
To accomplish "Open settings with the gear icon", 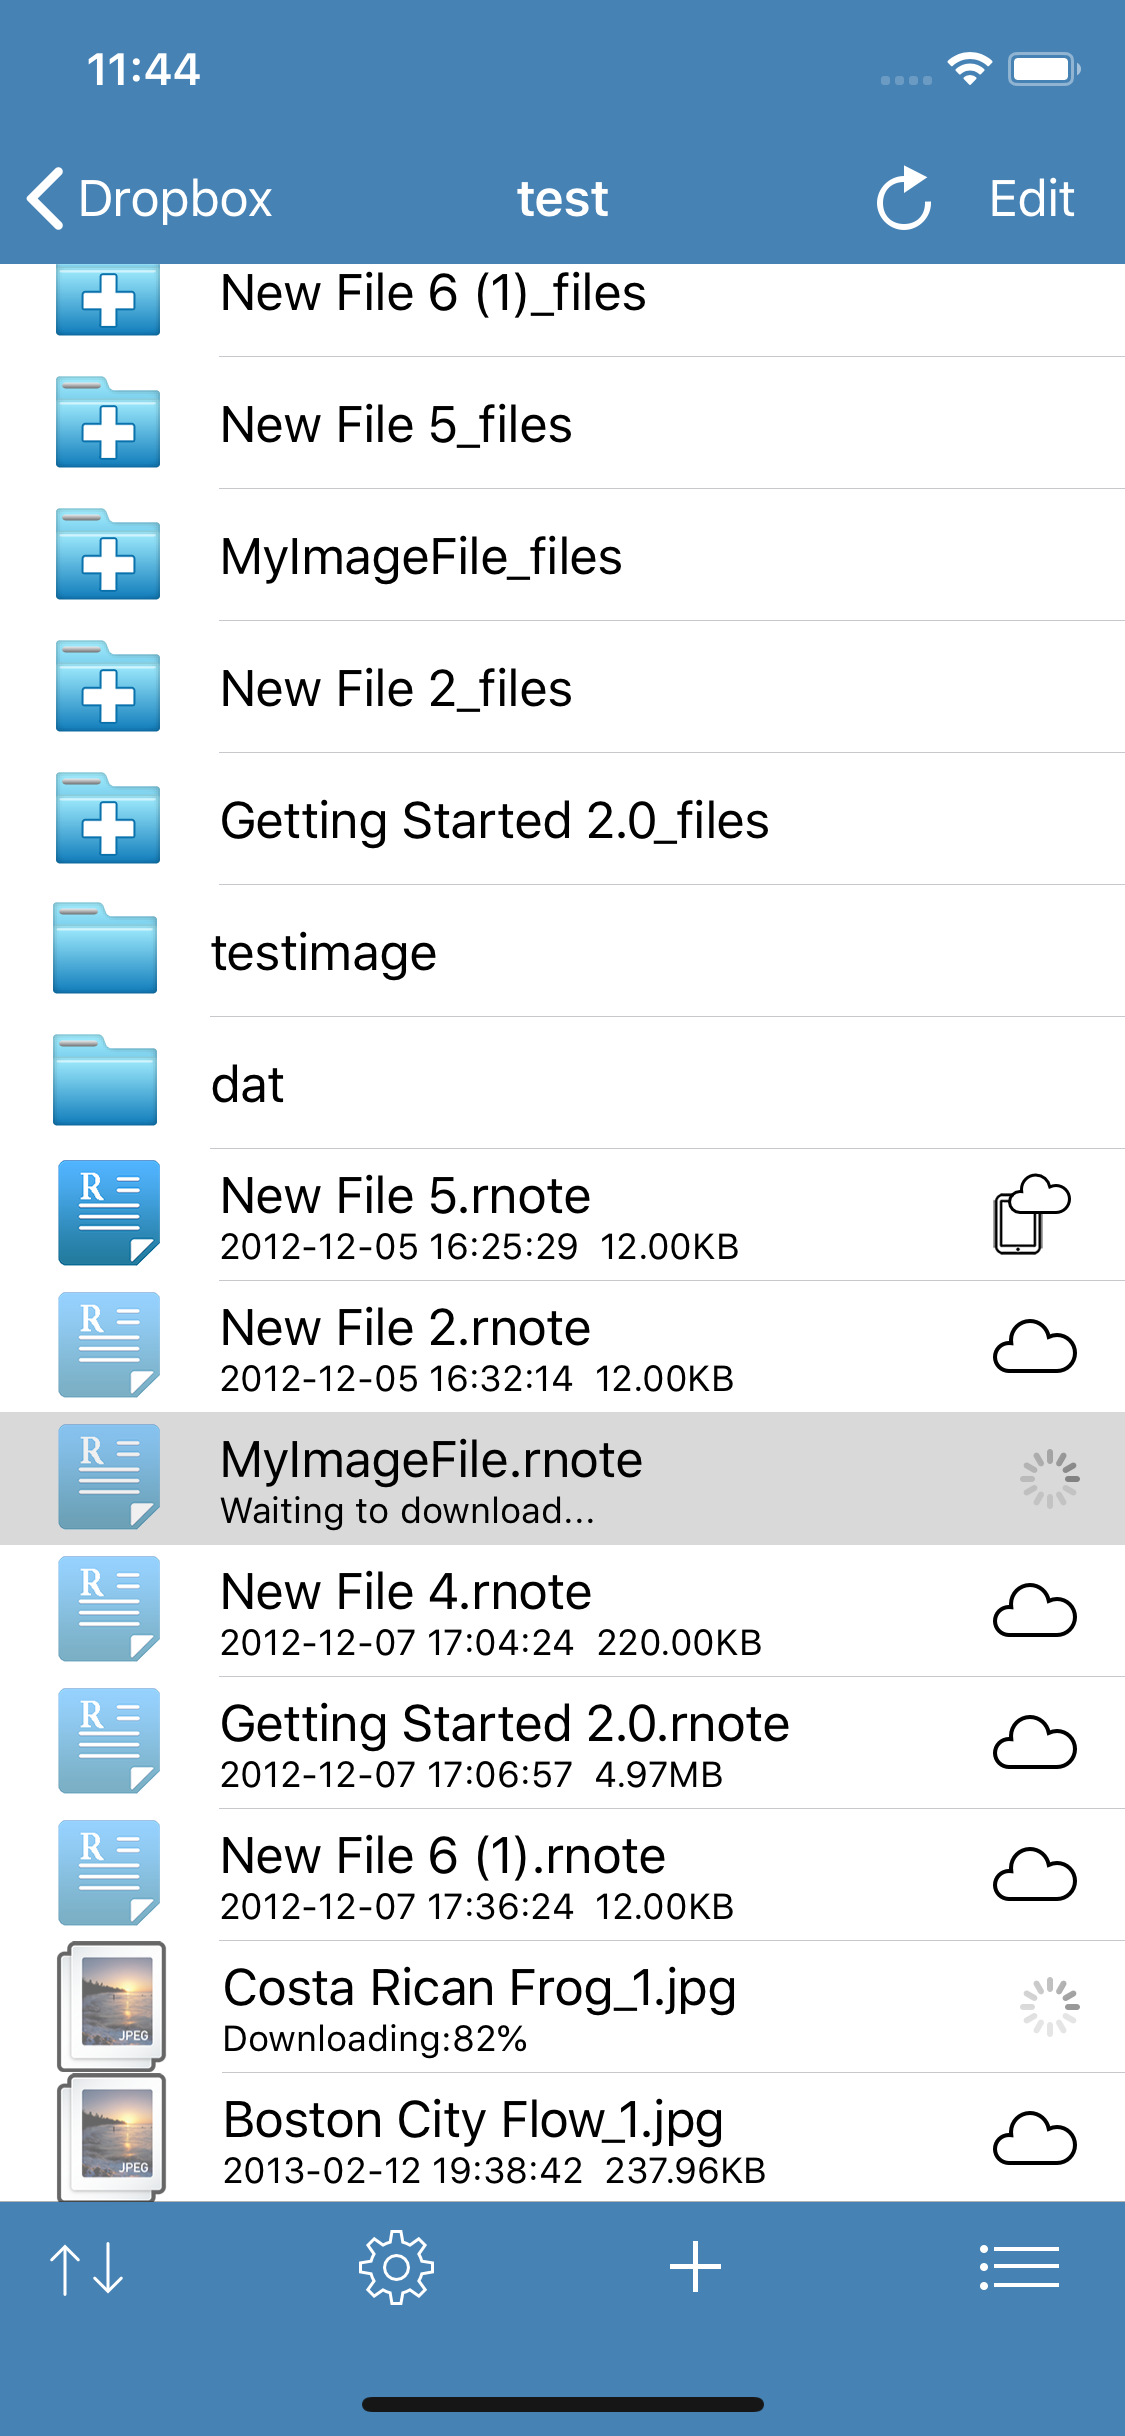I will pos(396,2267).
